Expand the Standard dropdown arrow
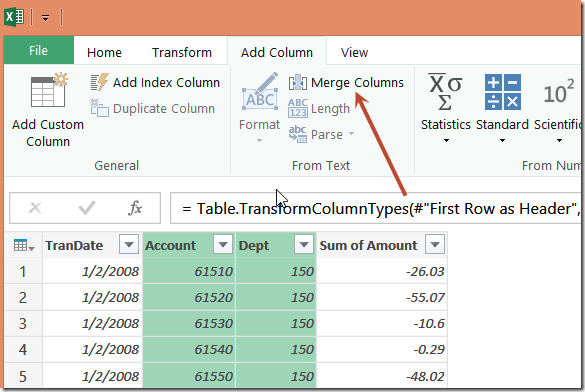The height and width of the screenshot is (392, 585). (x=502, y=141)
